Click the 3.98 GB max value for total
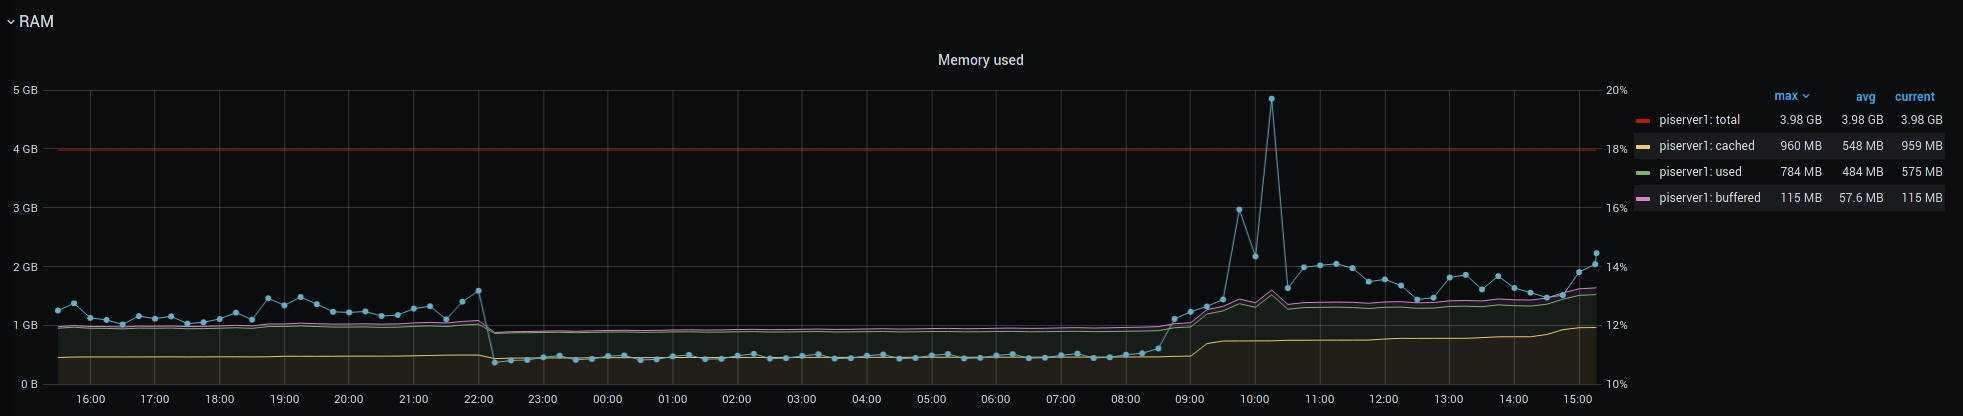1963x416 pixels. point(1800,120)
